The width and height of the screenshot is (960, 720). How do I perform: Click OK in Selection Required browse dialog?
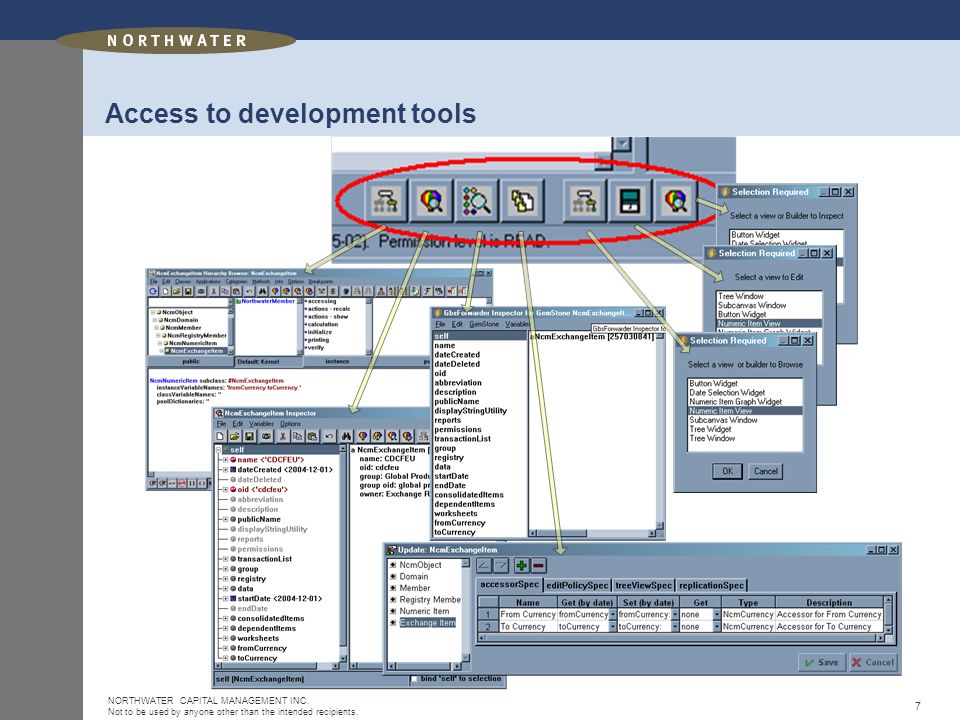727,471
